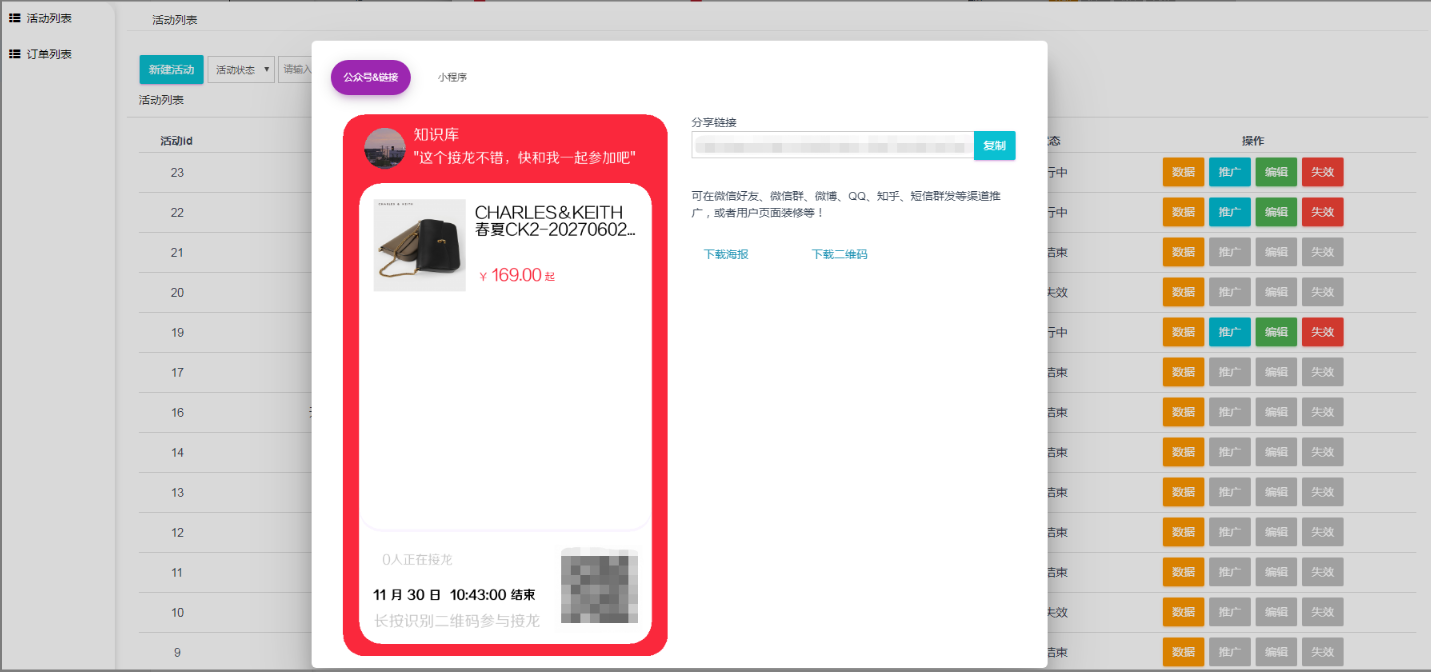The width and height of the screenshot is (1431, 672).
Task: Click the 下载海报 link
Action: click(x=726, y=254)
